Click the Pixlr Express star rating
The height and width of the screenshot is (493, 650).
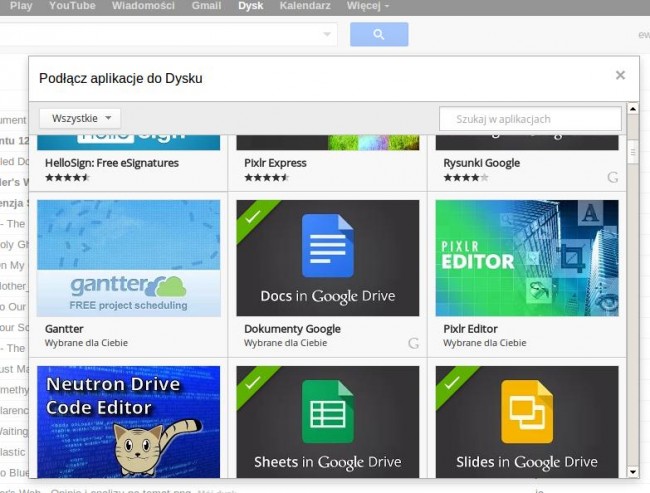click(267, 178)
